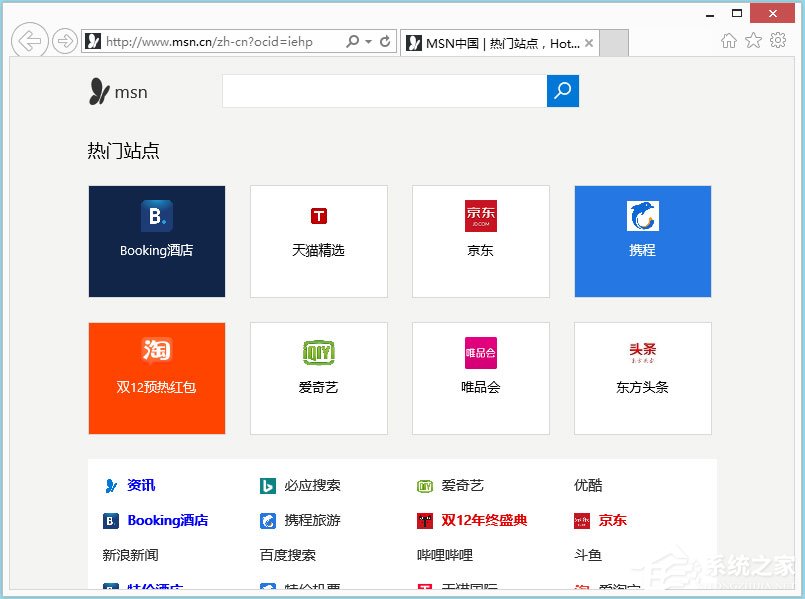805x599 pixels.
Task: Click the forward navigation arrow
Action: point(64,41)
